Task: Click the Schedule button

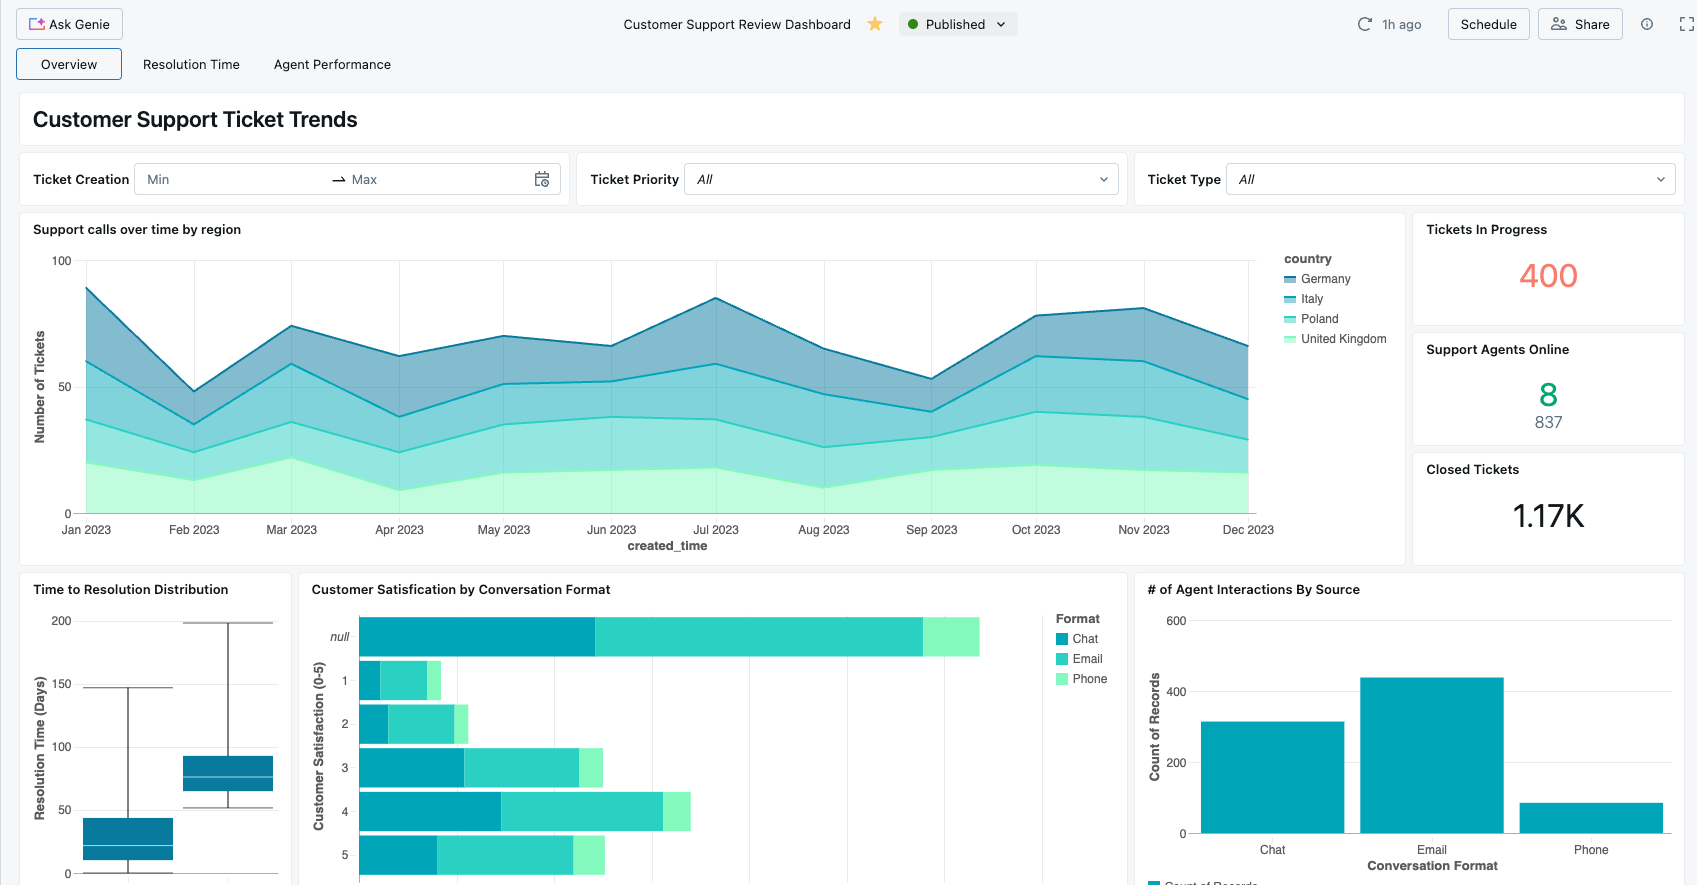Action: tap(1488, 24)
